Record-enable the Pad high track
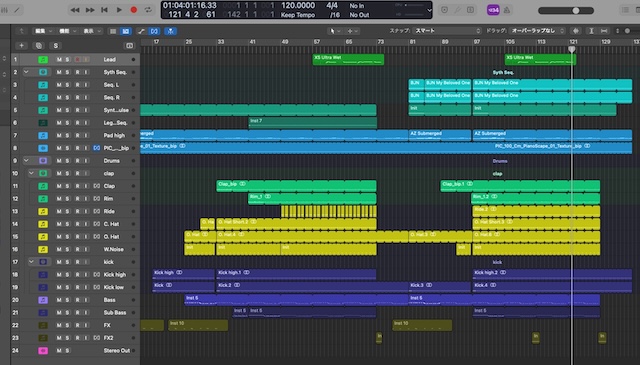 (77, 136)
